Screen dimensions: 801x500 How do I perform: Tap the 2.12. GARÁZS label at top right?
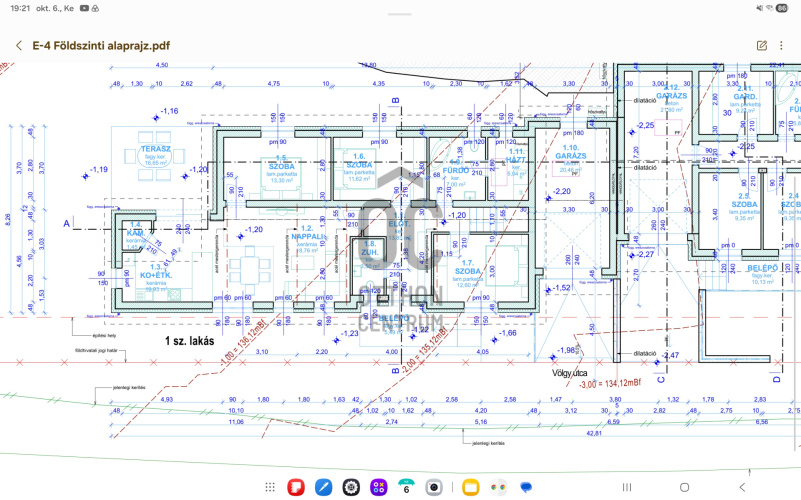pos(671,91)
